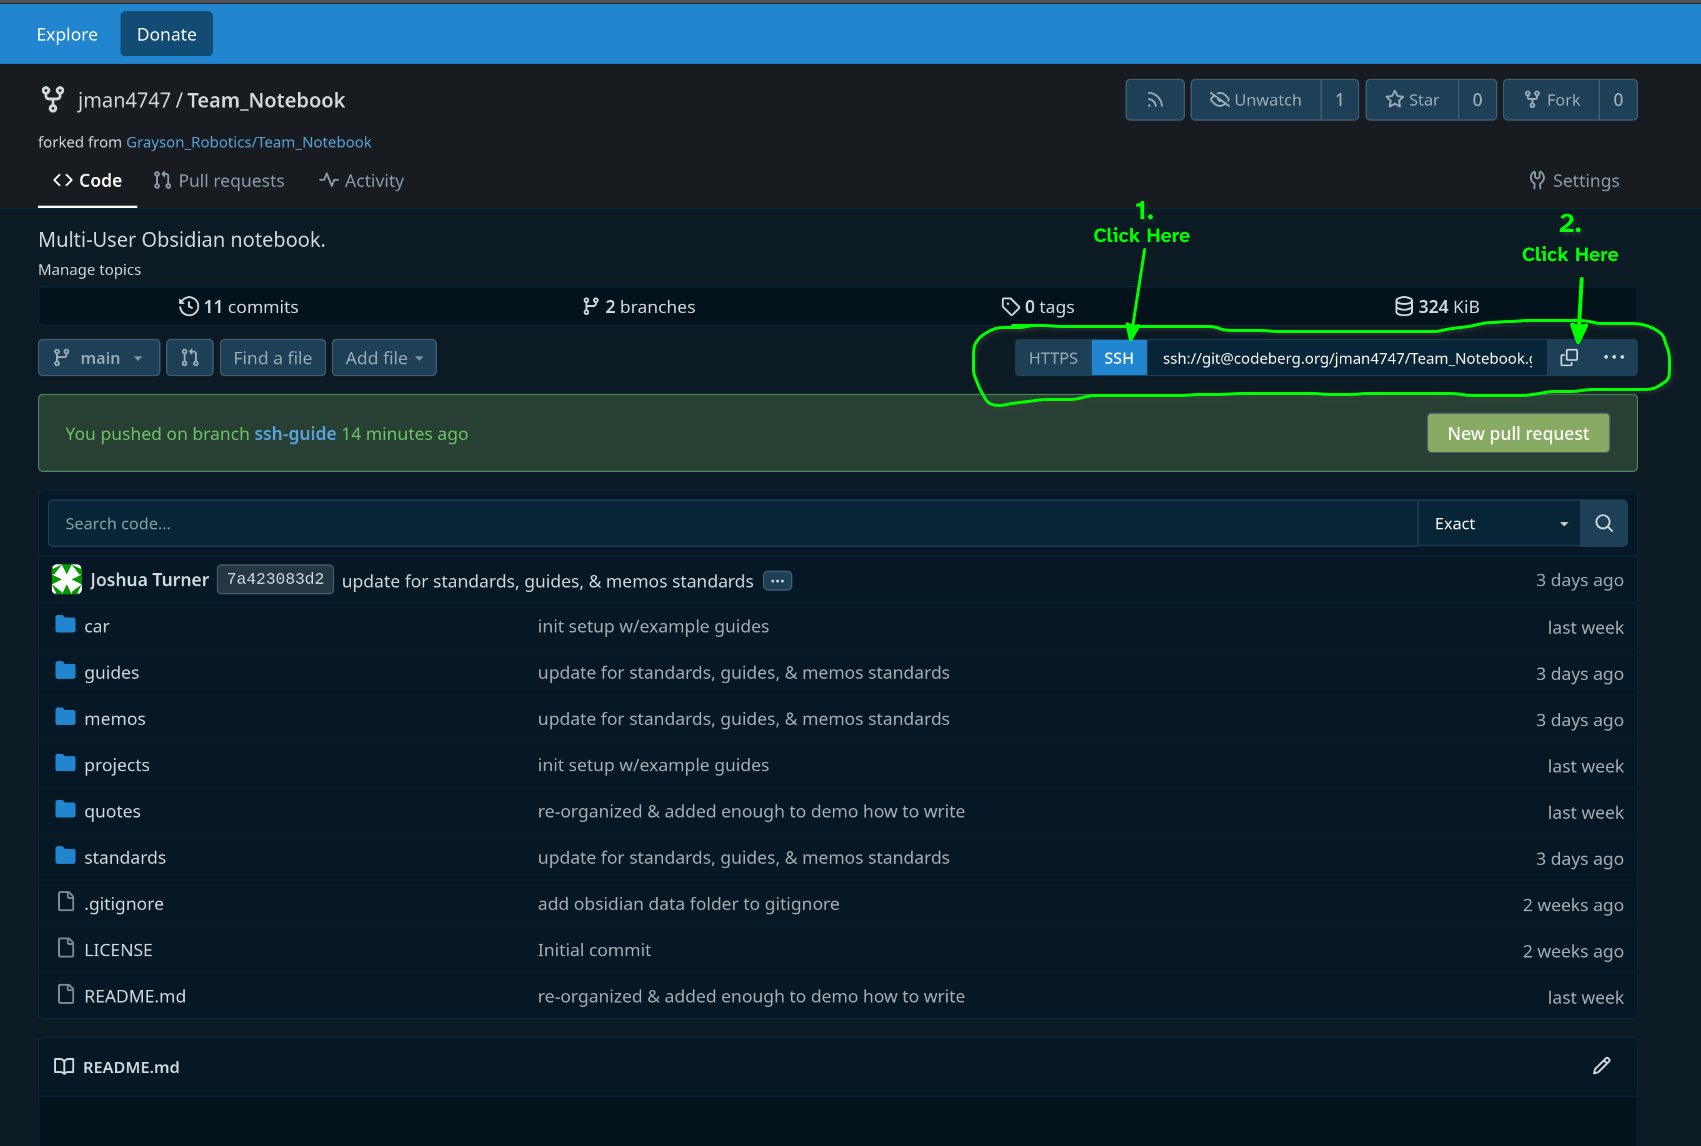Screen dimensions: 1701x1146
Task: Select the HTTPS clone option
Action: click(x=1053, y=358)
